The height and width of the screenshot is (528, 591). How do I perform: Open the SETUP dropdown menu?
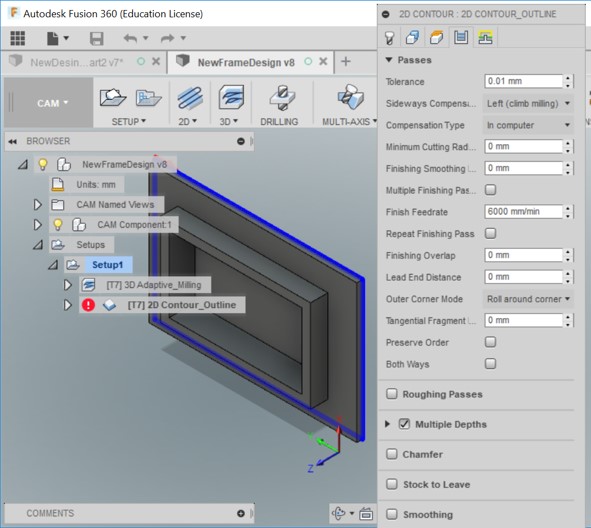[x=129, y=122]
